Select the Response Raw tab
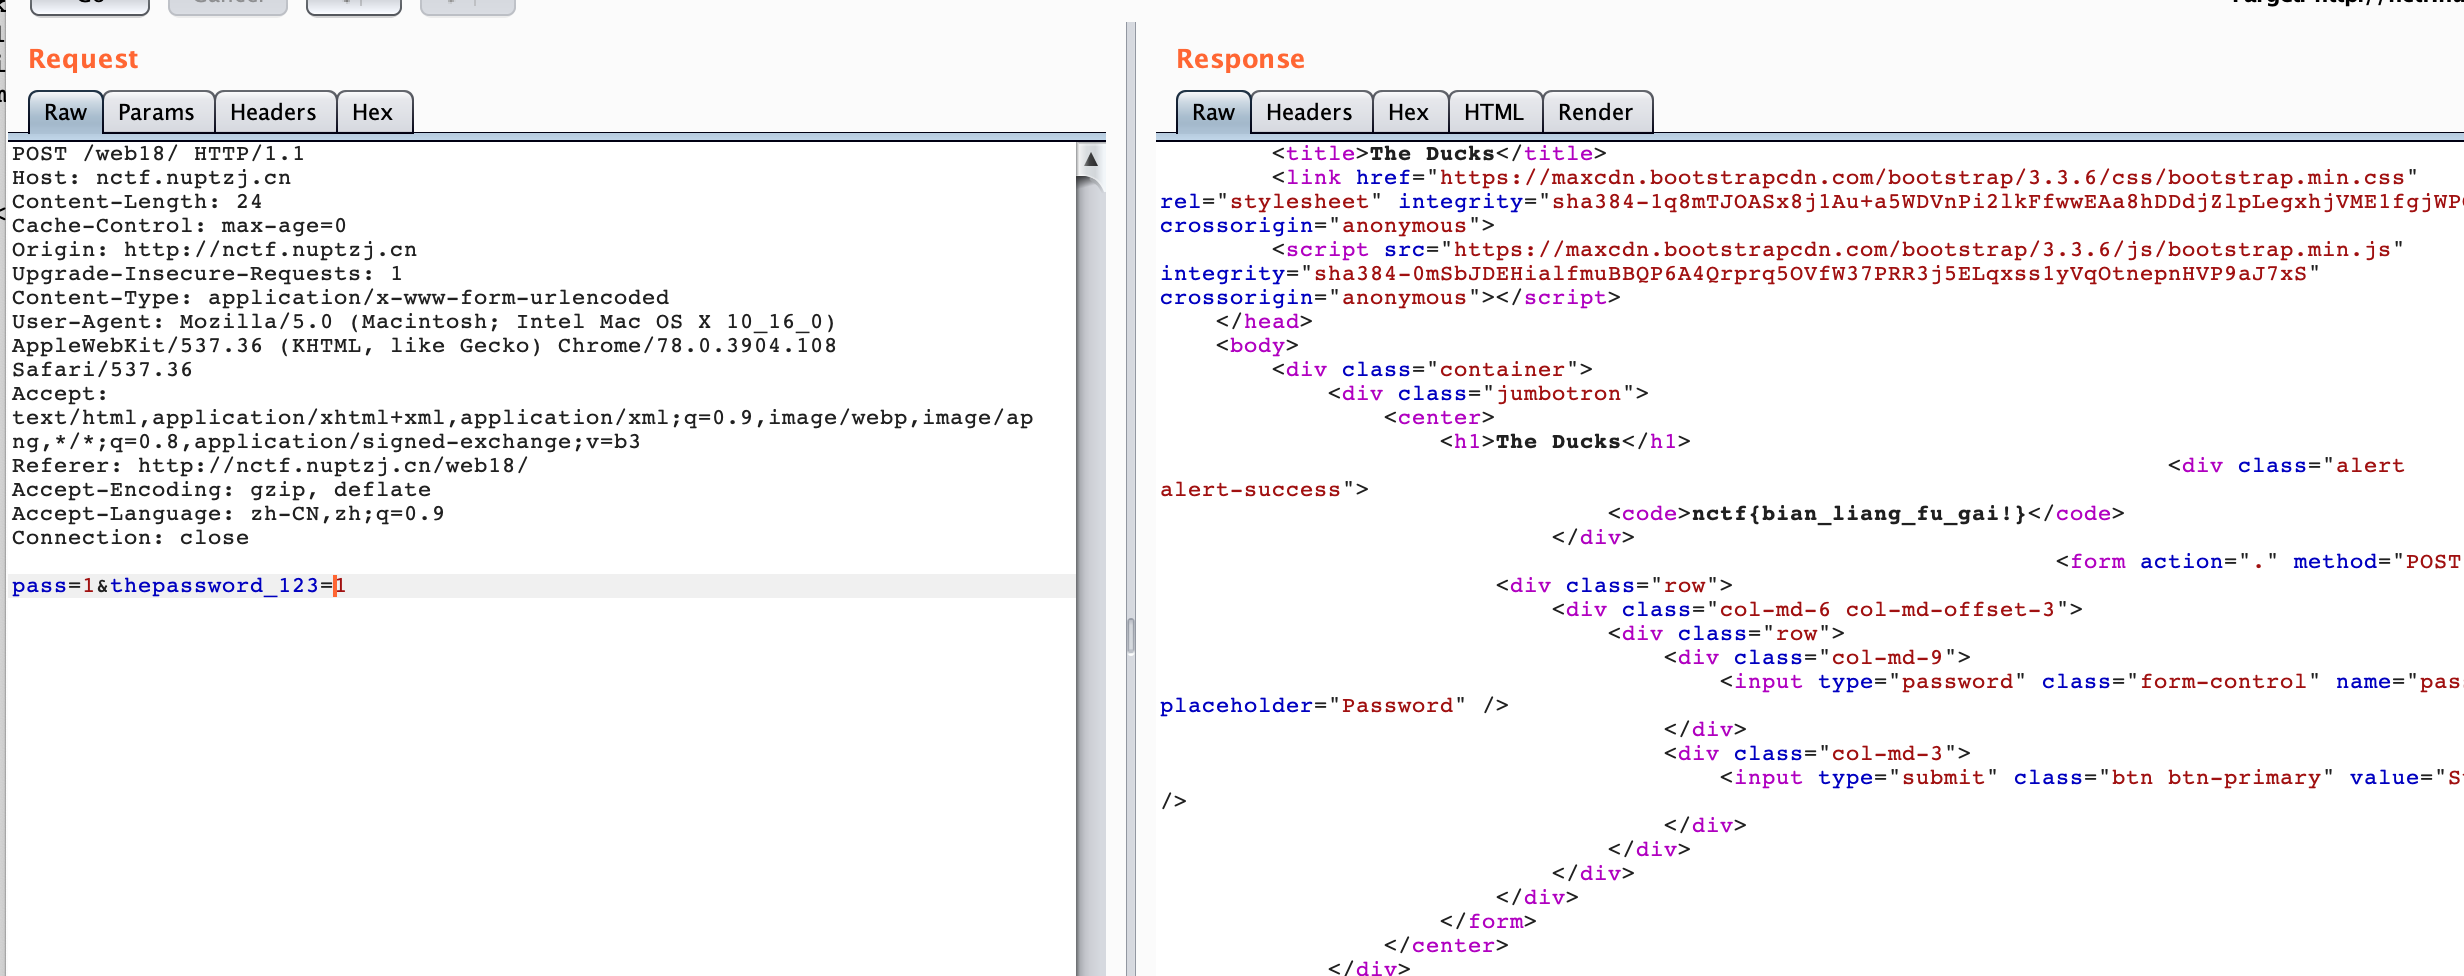The height and width of the screenshot is (976, 2464). [x=1213, y=112]
